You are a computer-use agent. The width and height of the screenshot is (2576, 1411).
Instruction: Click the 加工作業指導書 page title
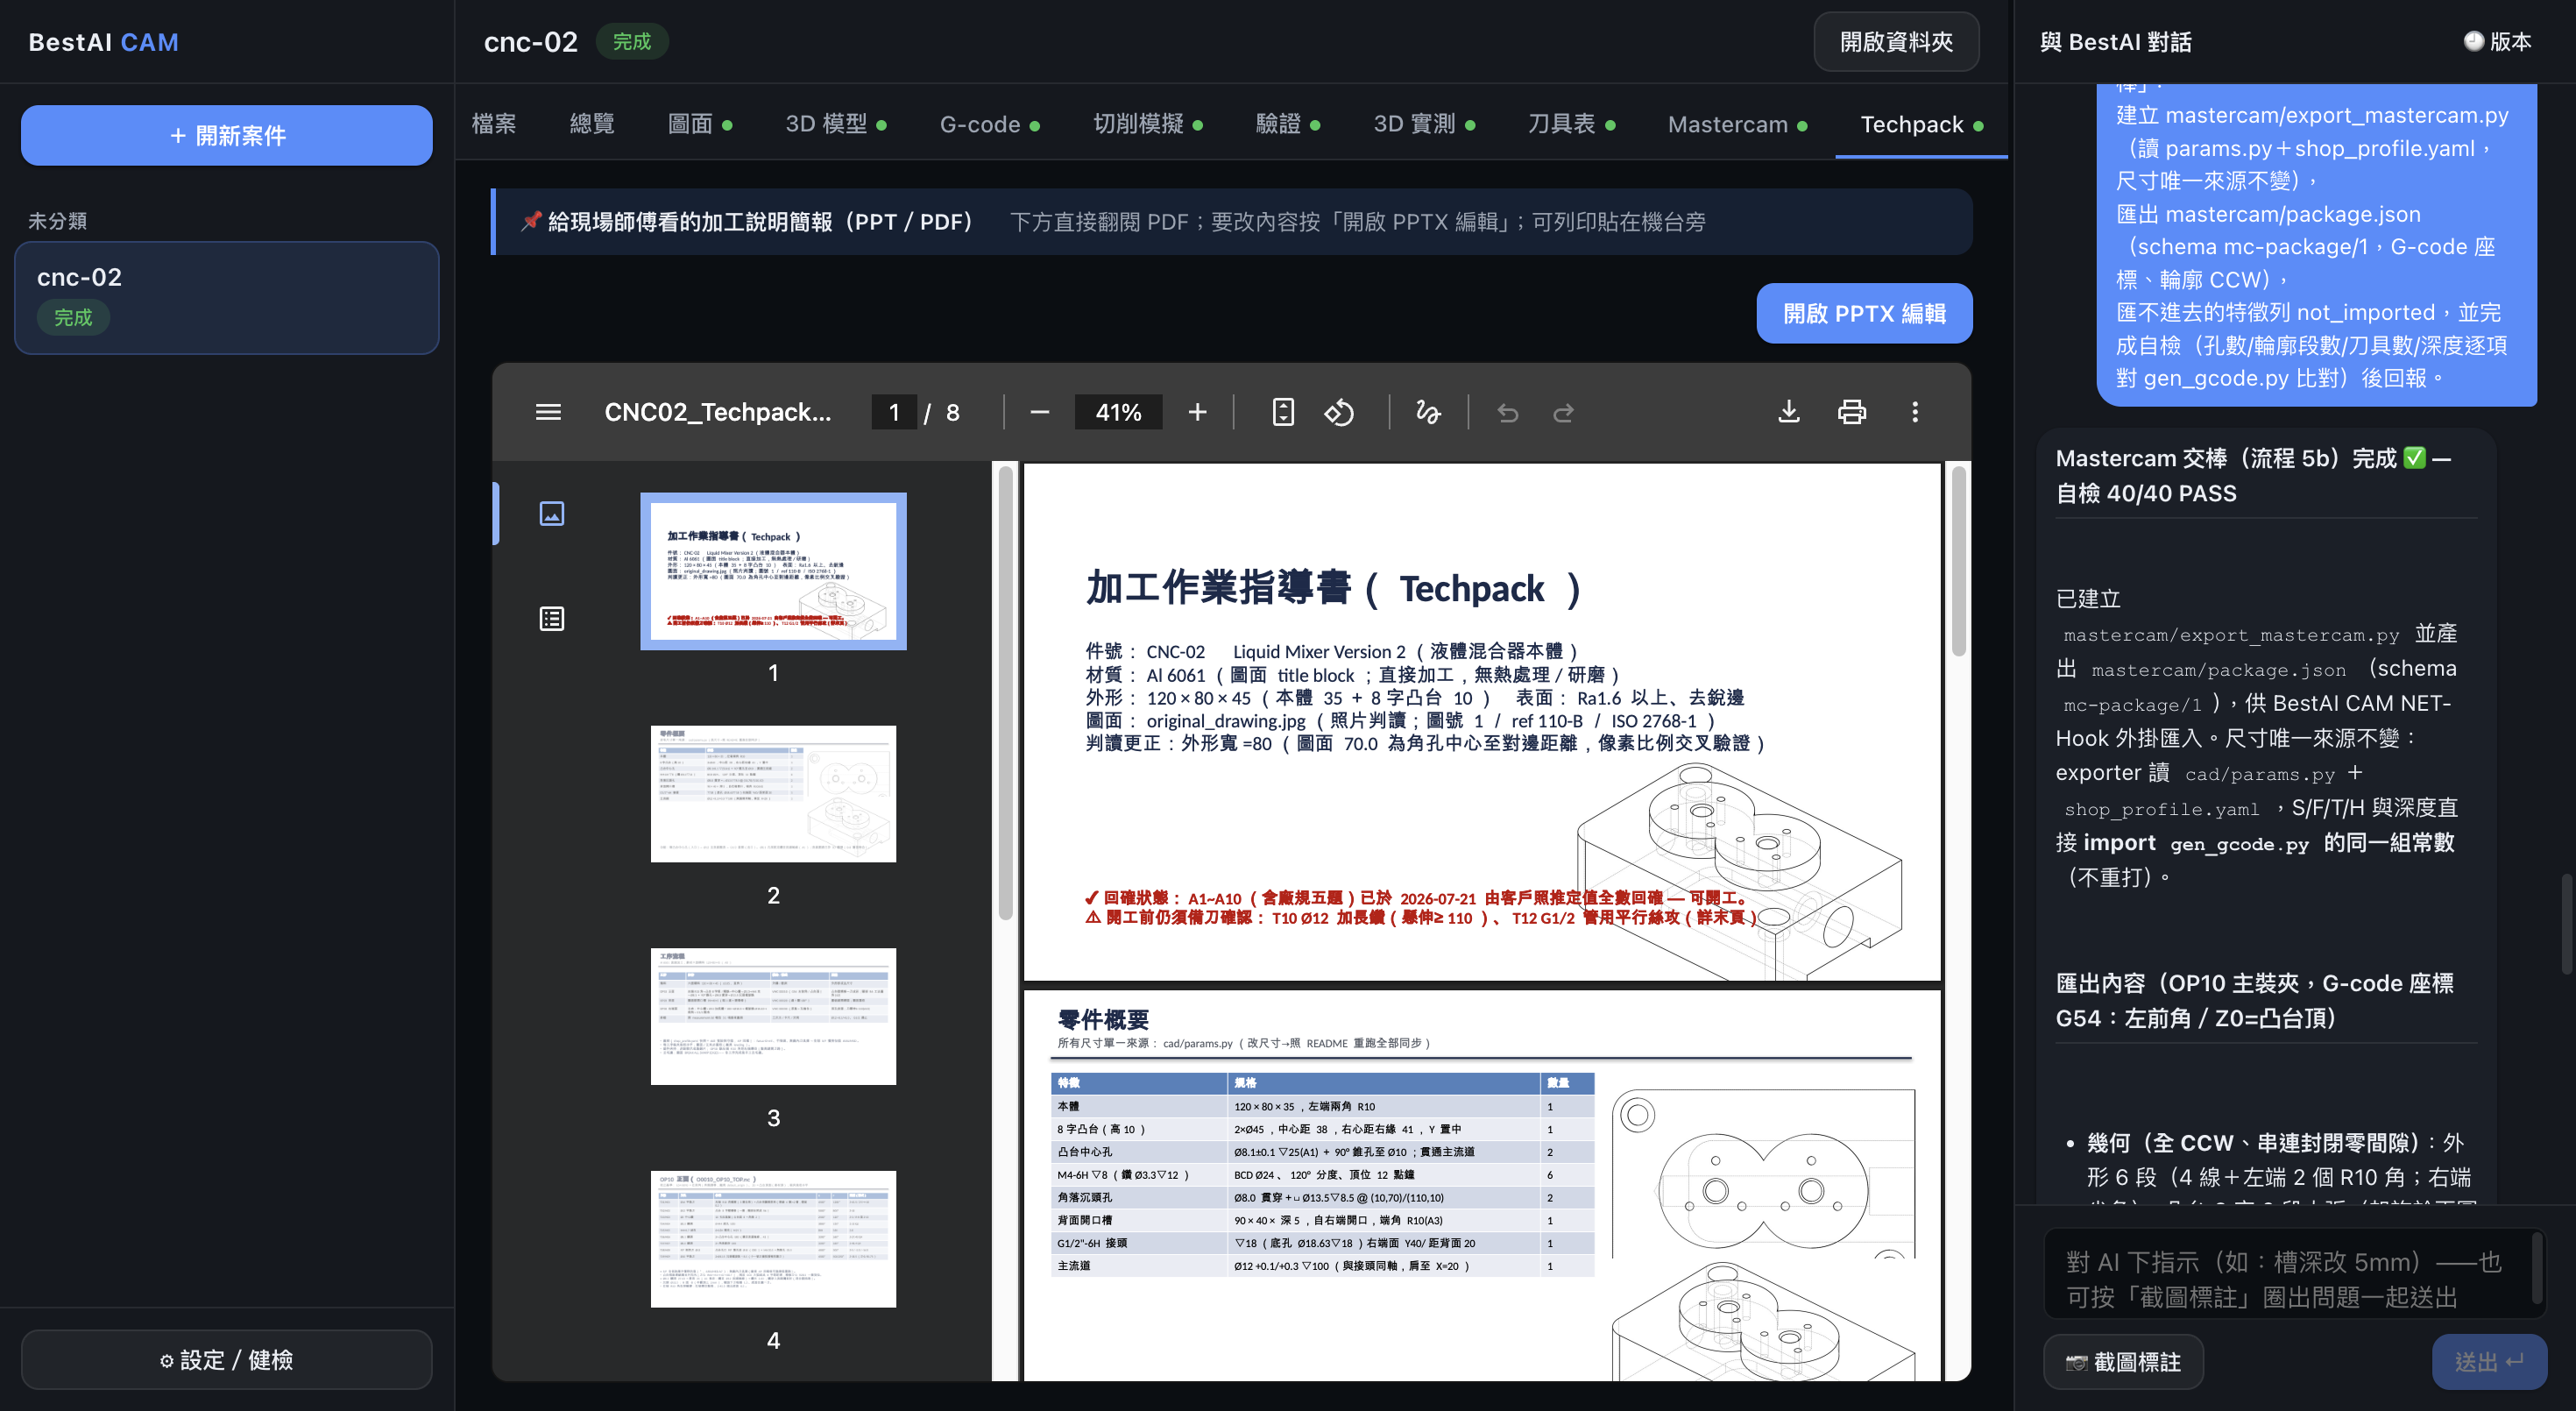click(x=1333, y=587)
